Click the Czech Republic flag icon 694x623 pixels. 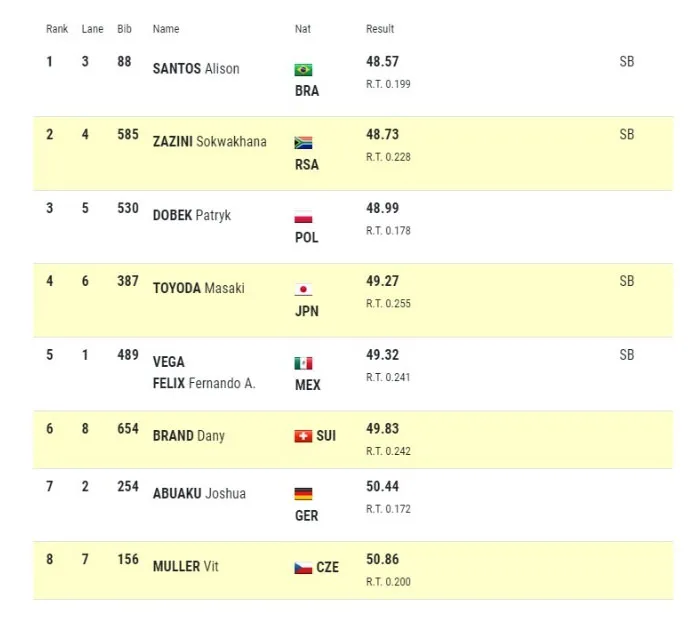[x=303, y=568]
